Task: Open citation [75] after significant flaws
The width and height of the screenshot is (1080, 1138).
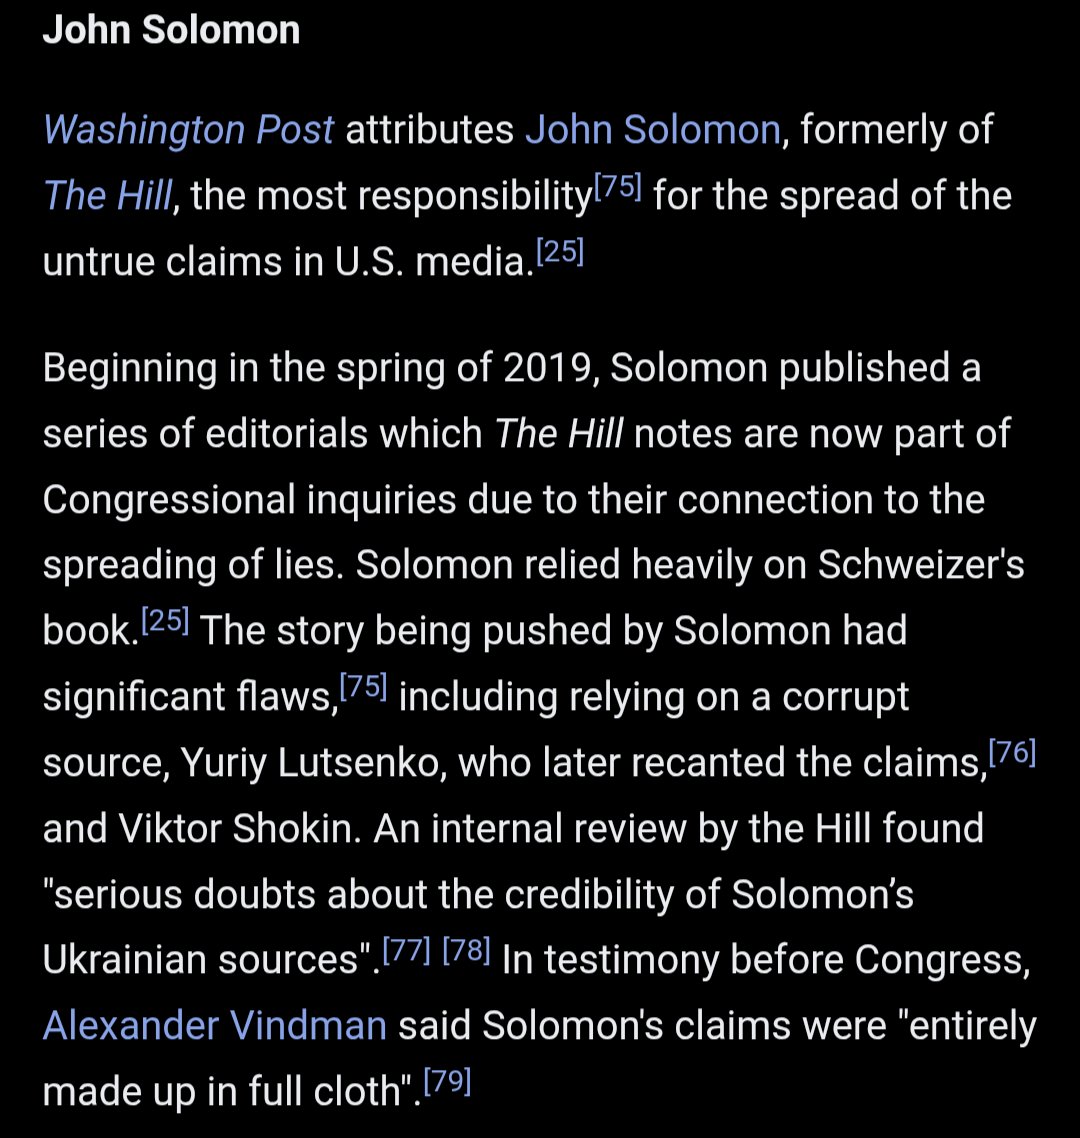Action: [363, 686]
